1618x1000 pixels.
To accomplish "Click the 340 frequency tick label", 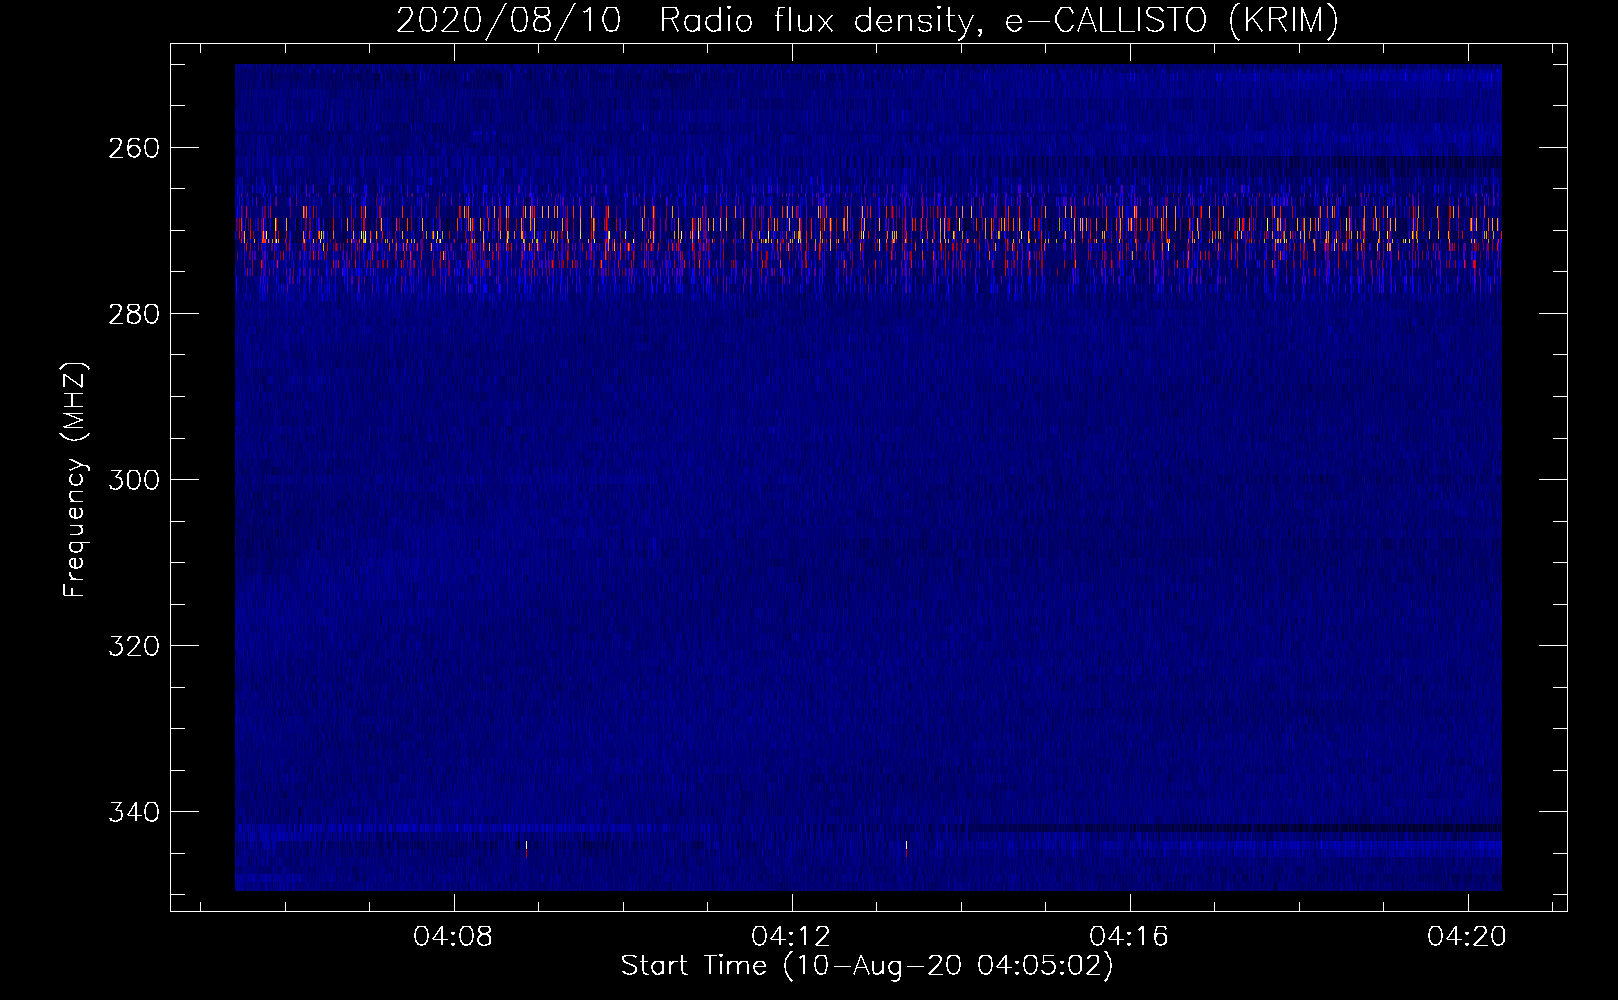I will [x=133, y=812].
